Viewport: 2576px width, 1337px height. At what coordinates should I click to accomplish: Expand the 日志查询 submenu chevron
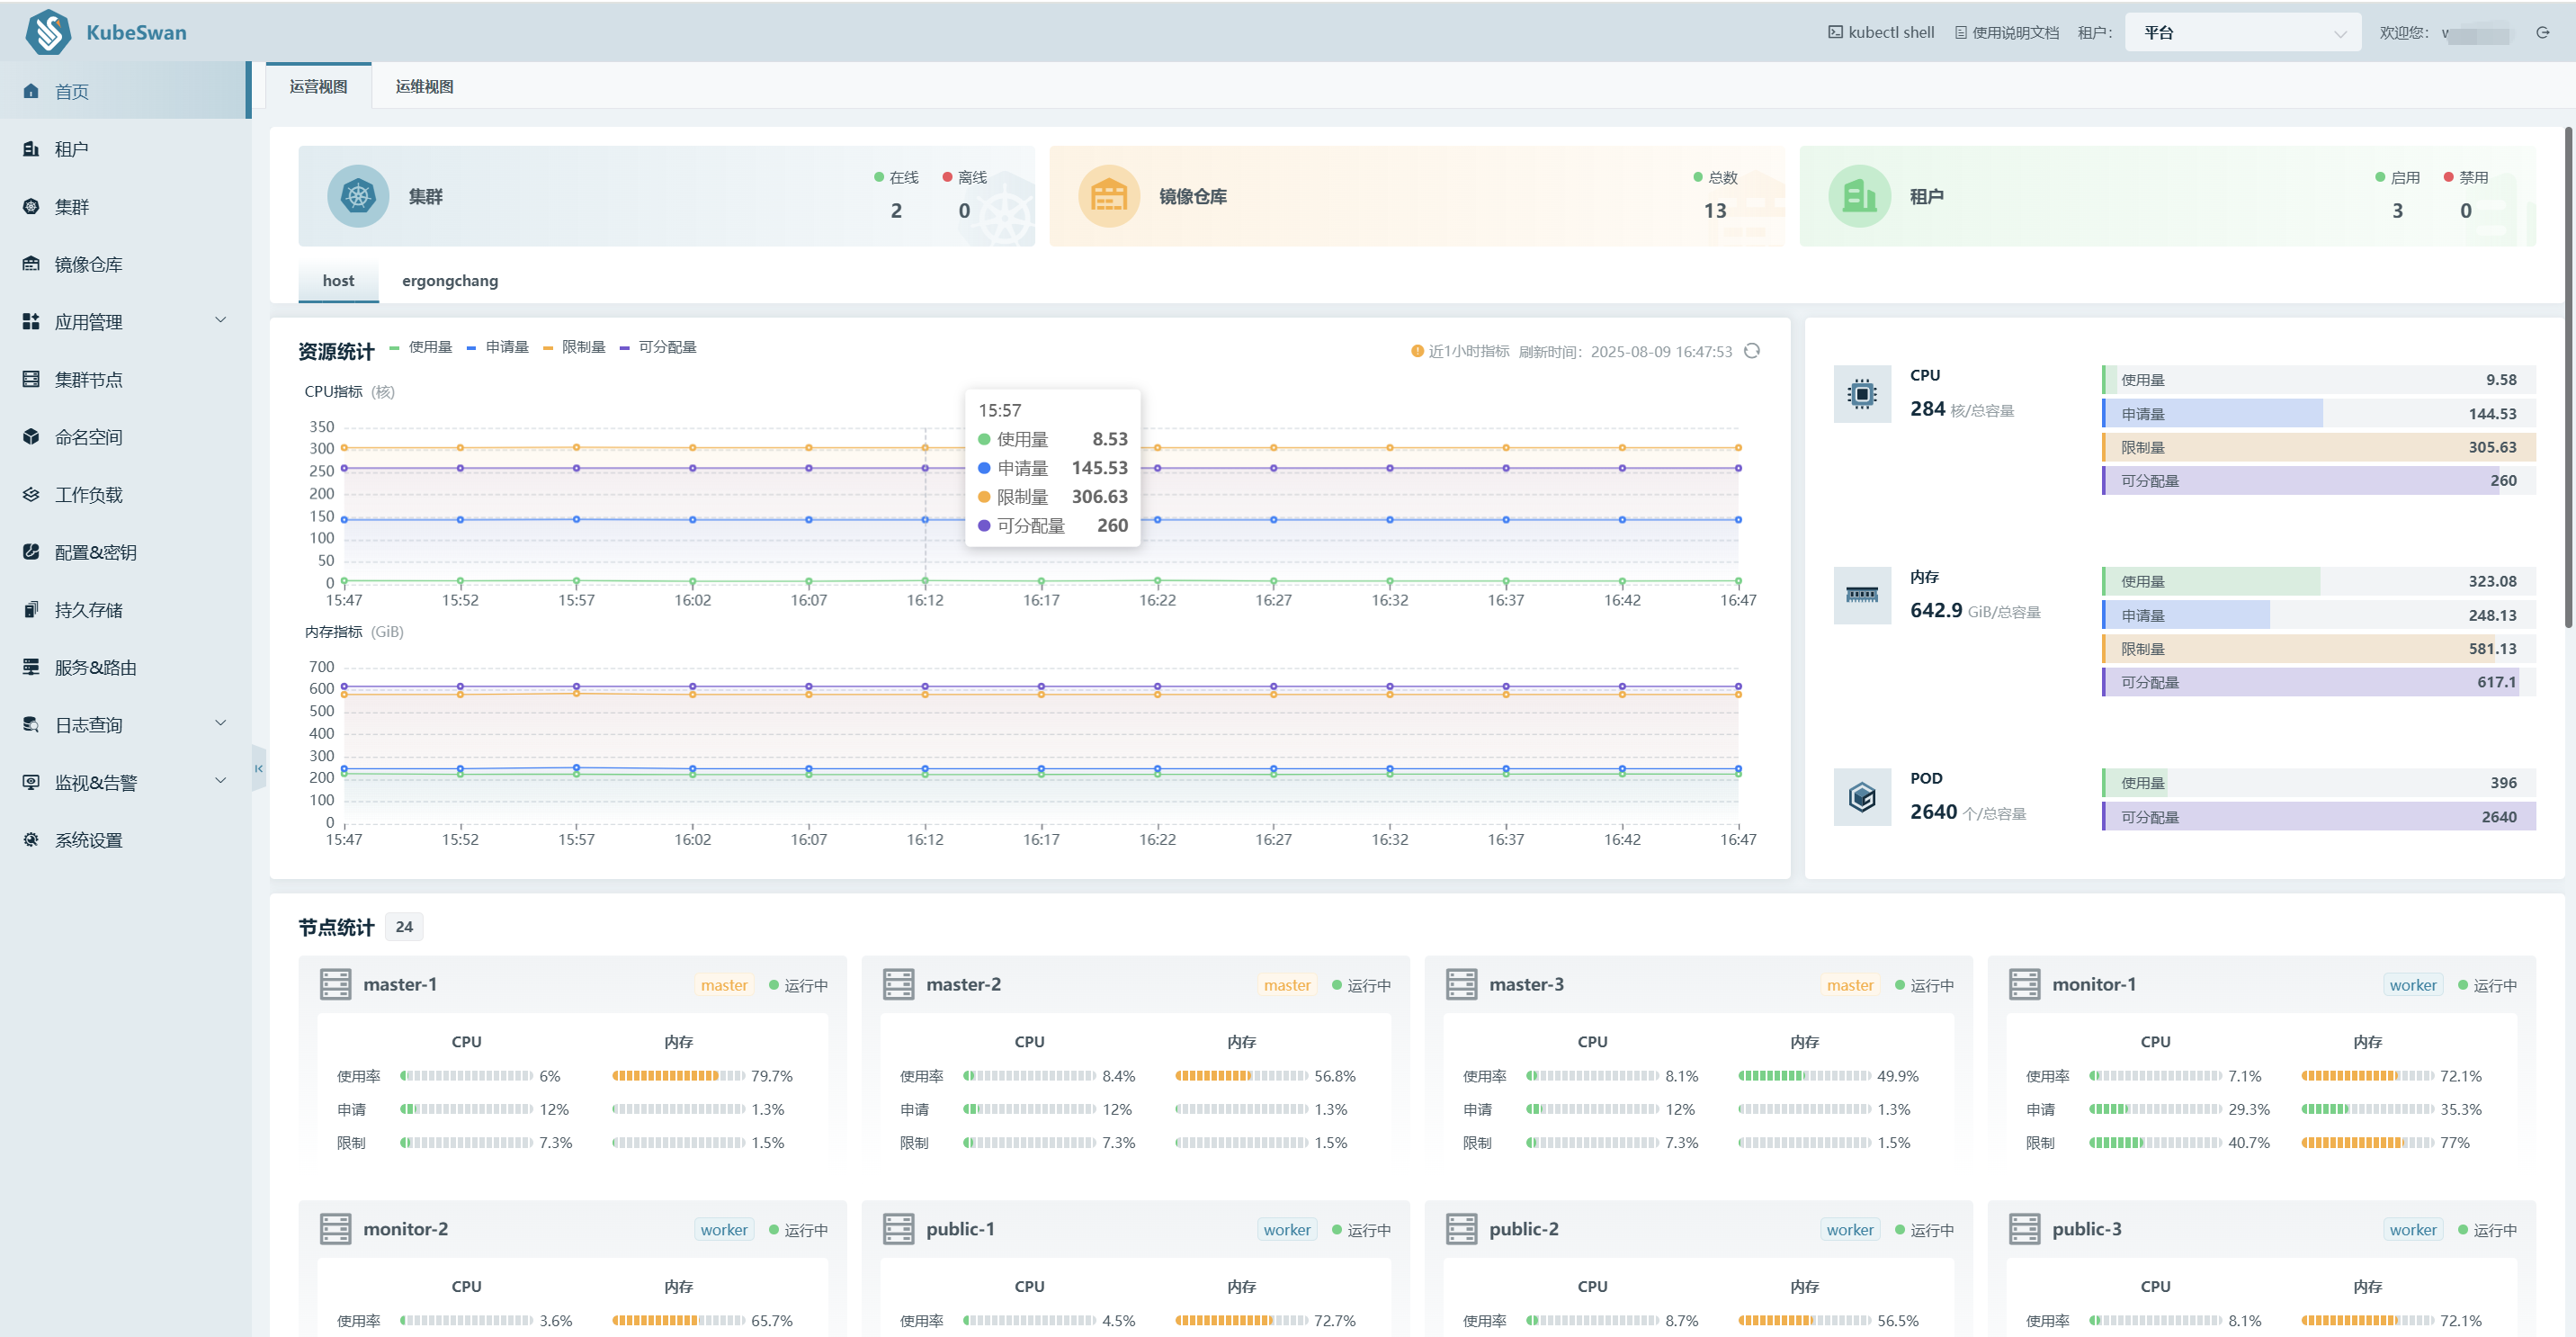point(221,724)
